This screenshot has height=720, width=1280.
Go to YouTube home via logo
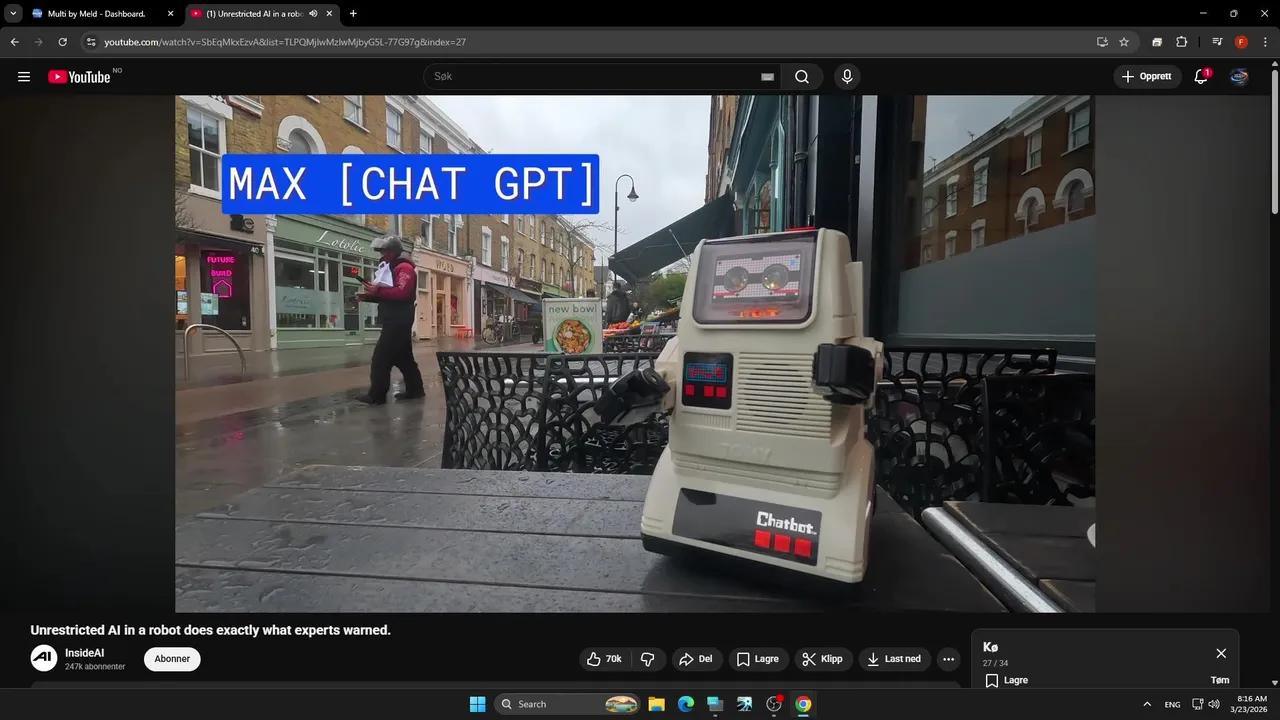[x=79, y=77]
